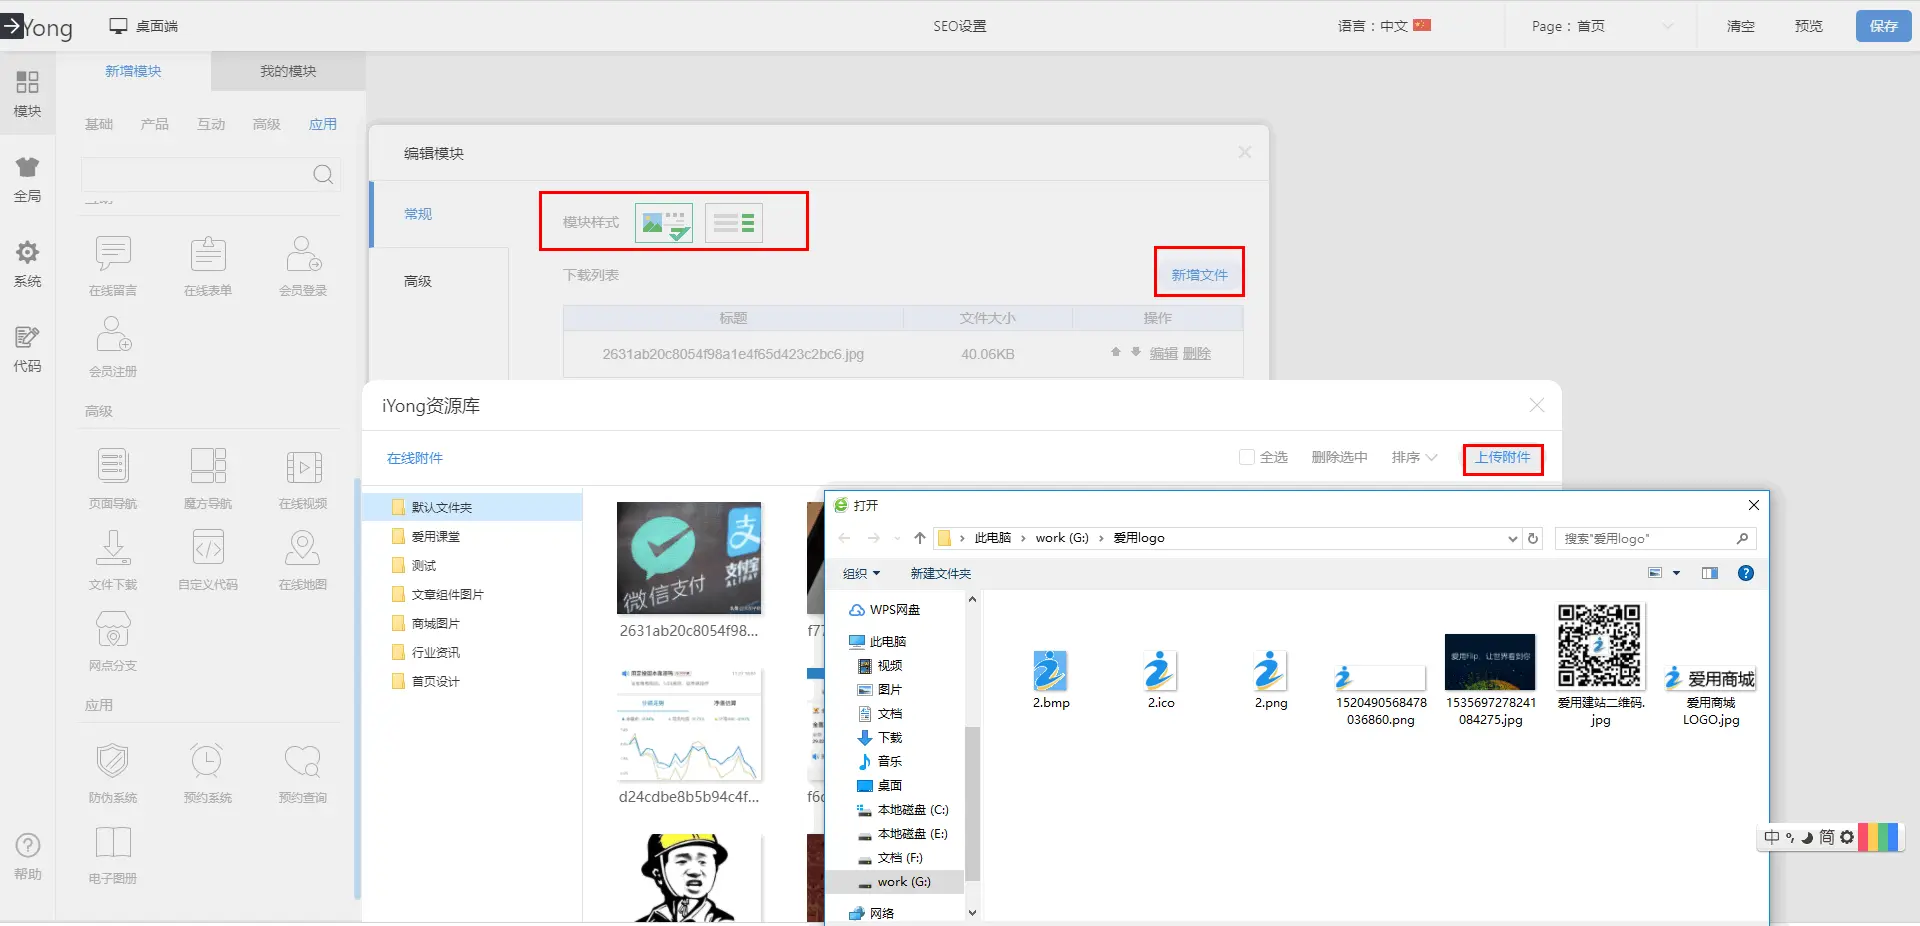Select list-style module layout icon
1920x926 pixels.
734,223
